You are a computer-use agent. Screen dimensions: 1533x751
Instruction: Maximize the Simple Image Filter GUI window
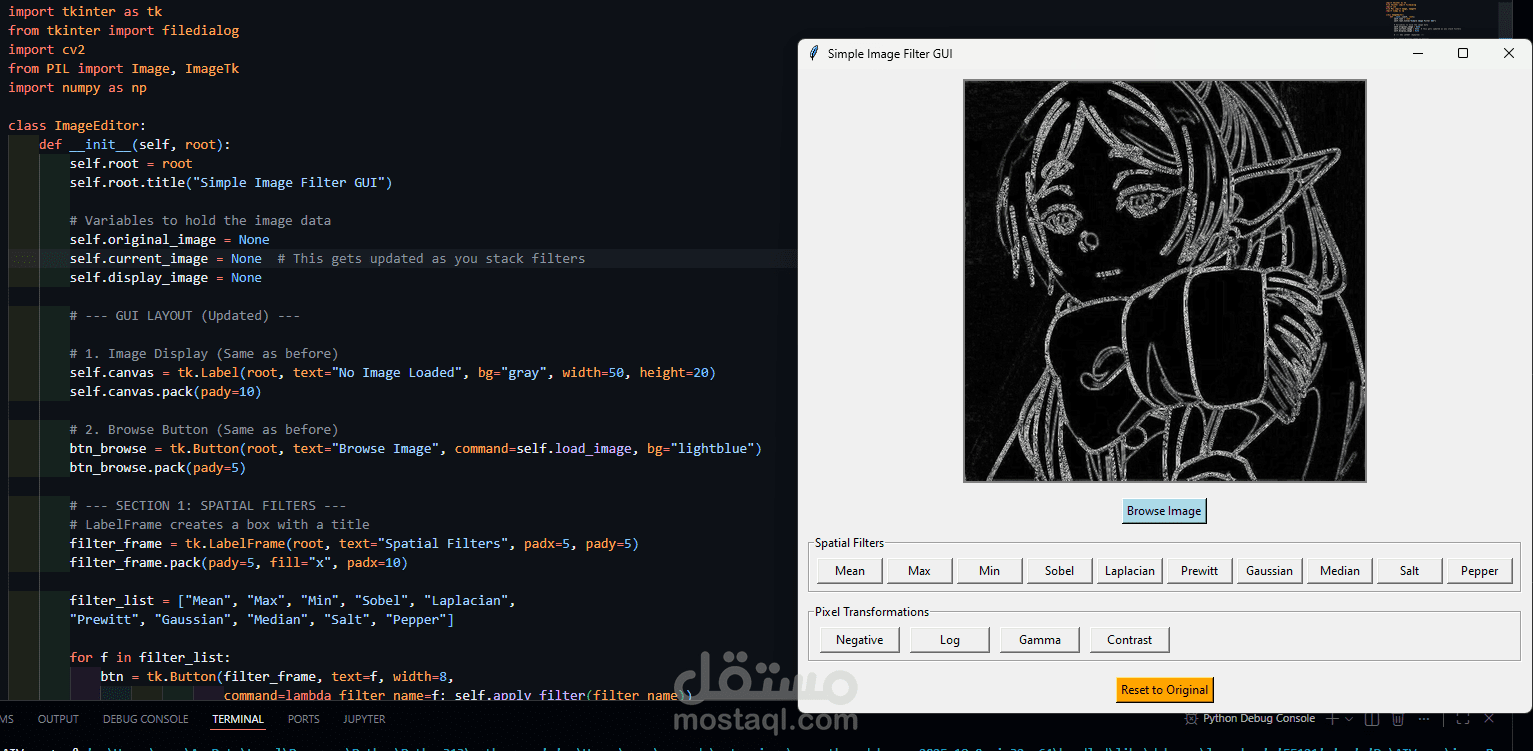[1463, 53]
